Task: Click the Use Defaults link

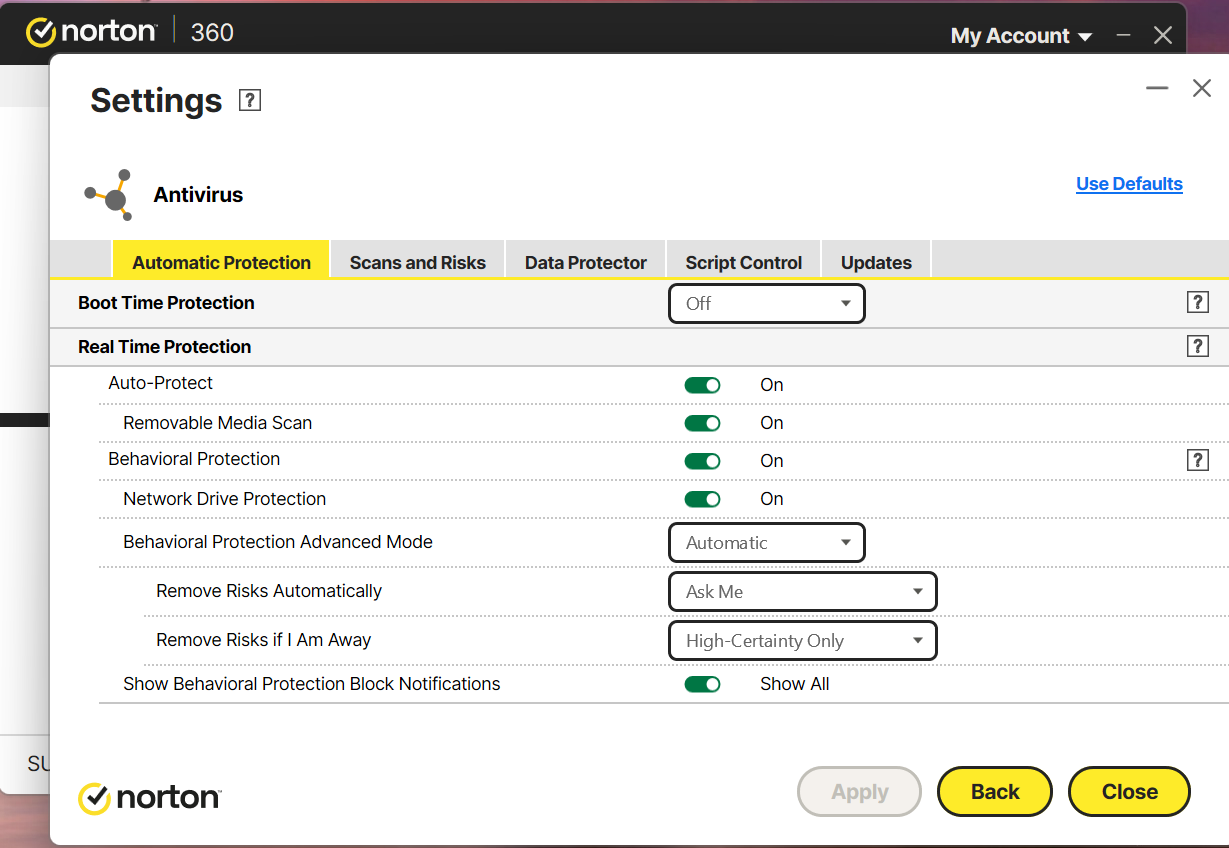Action: coord(1129,184)
